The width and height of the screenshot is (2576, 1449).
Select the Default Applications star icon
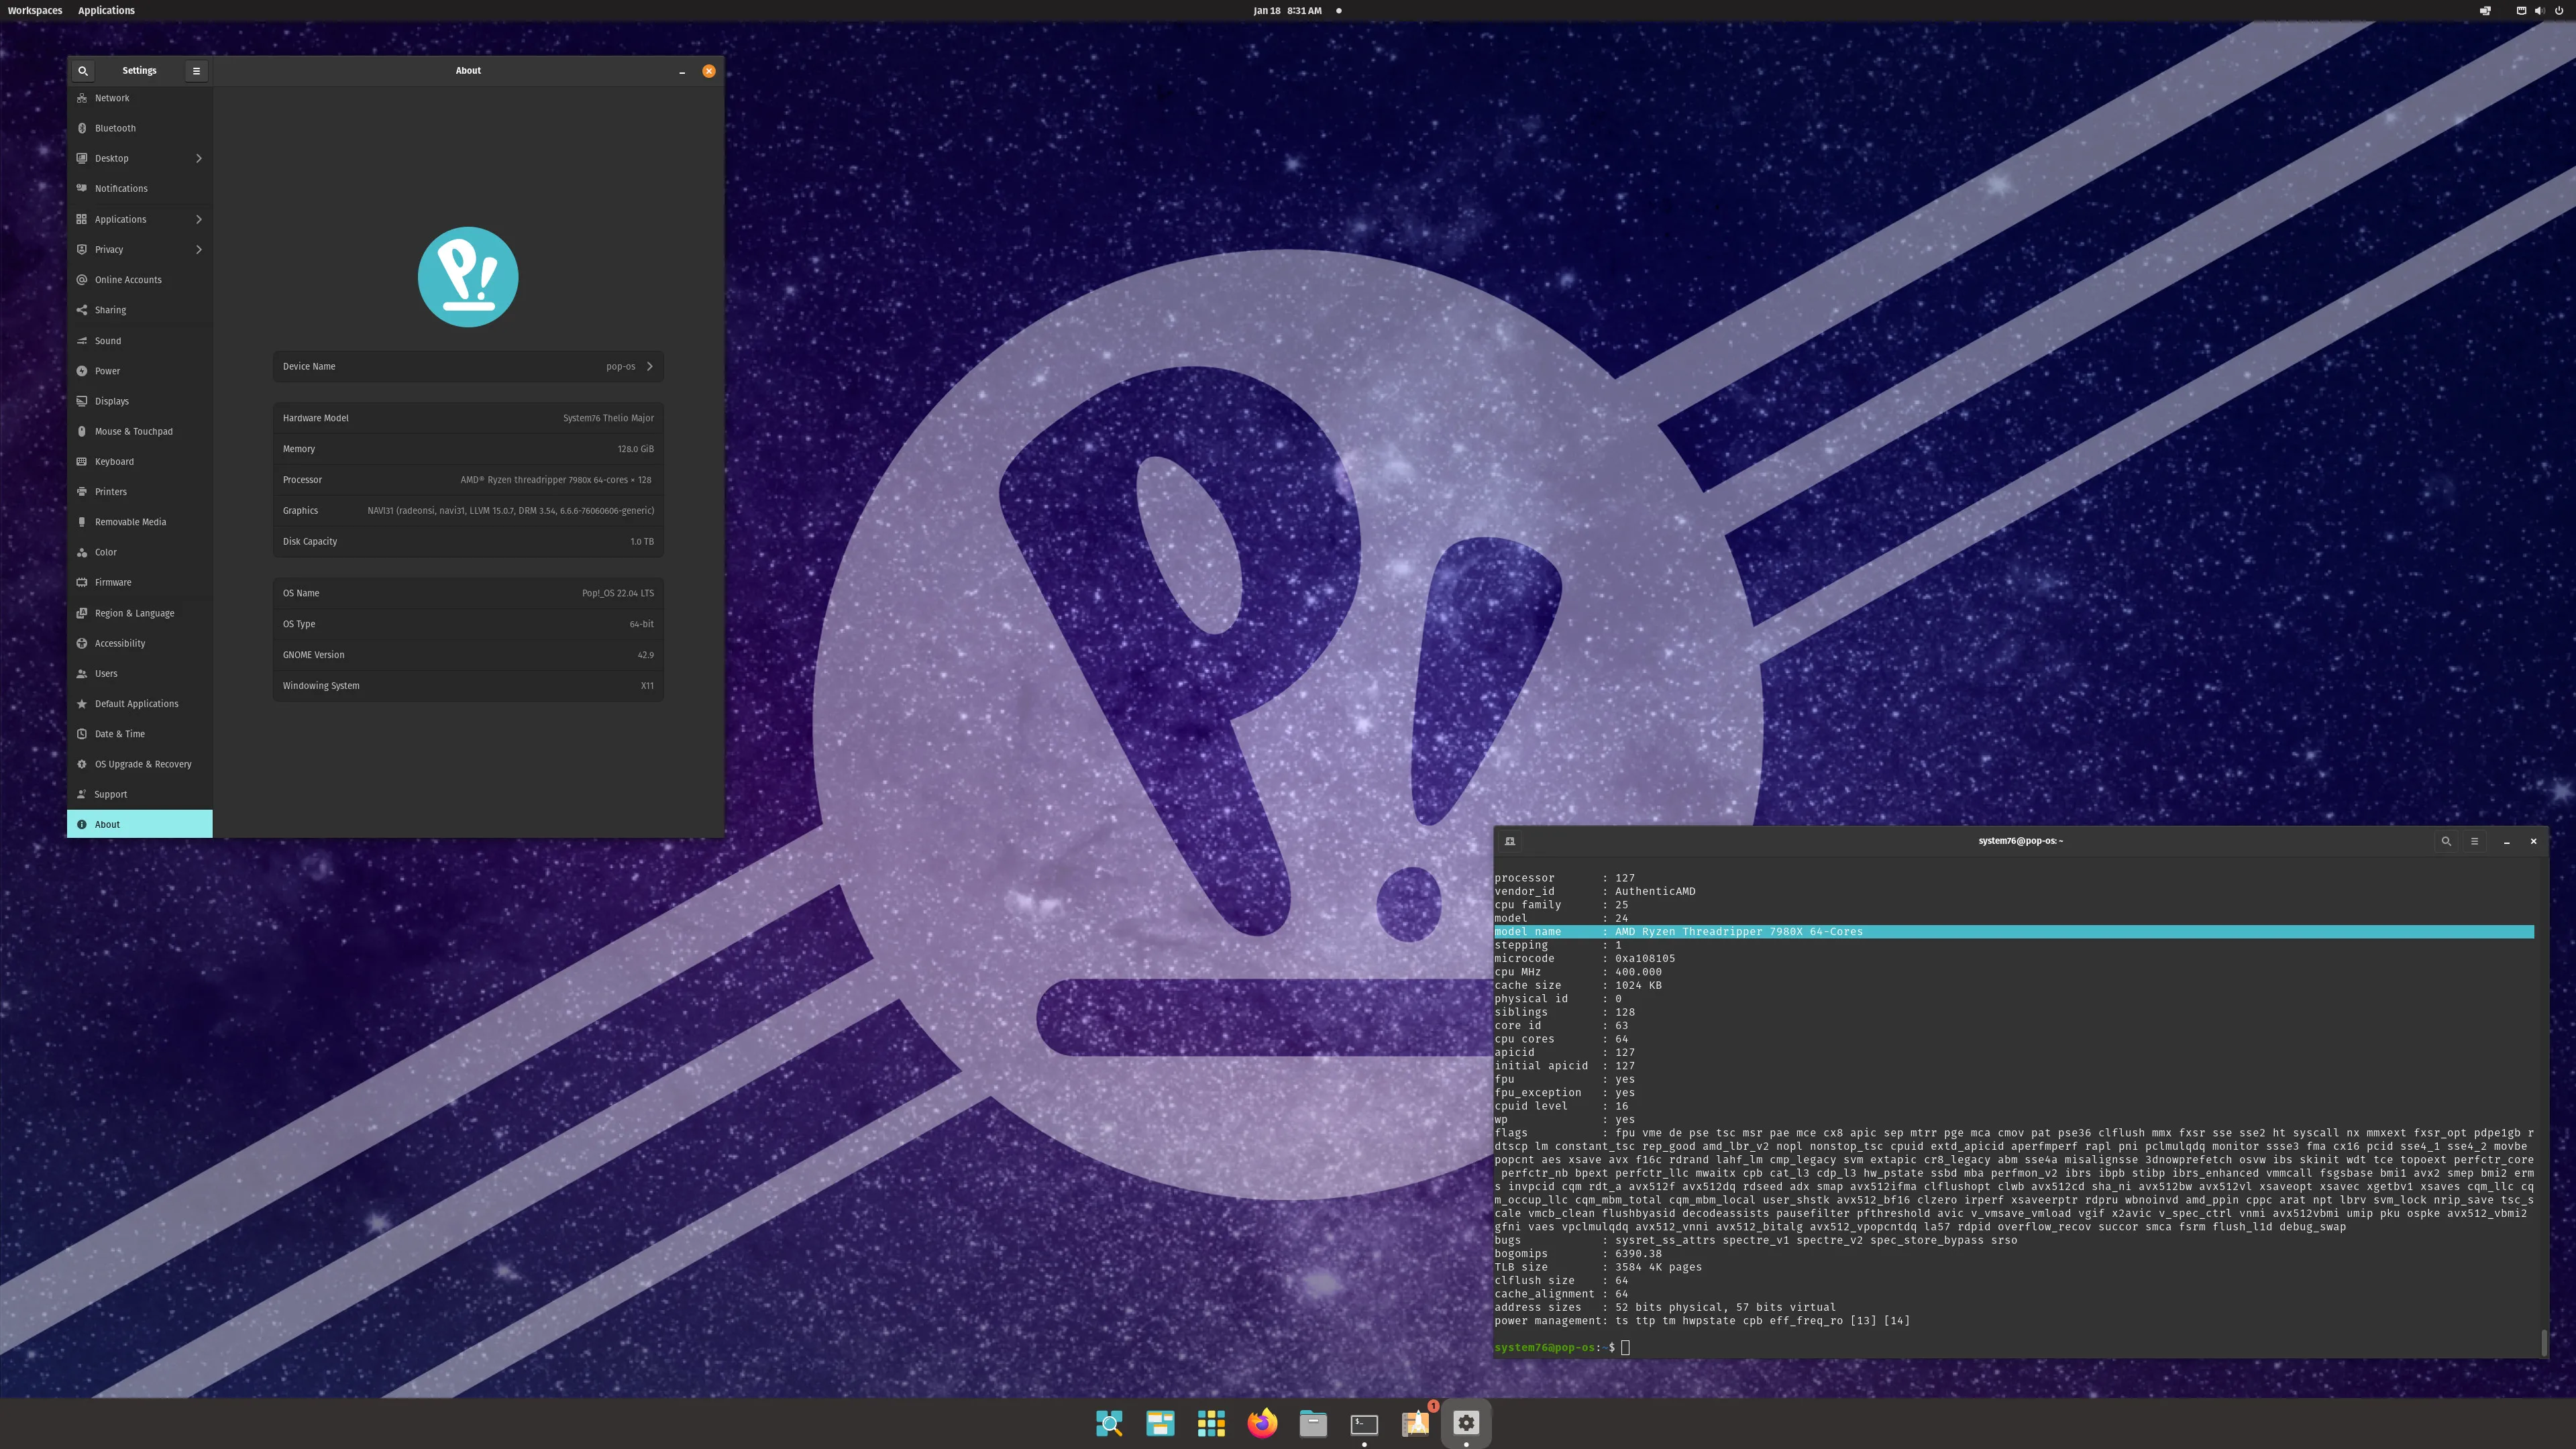click(x=82, y=704)
